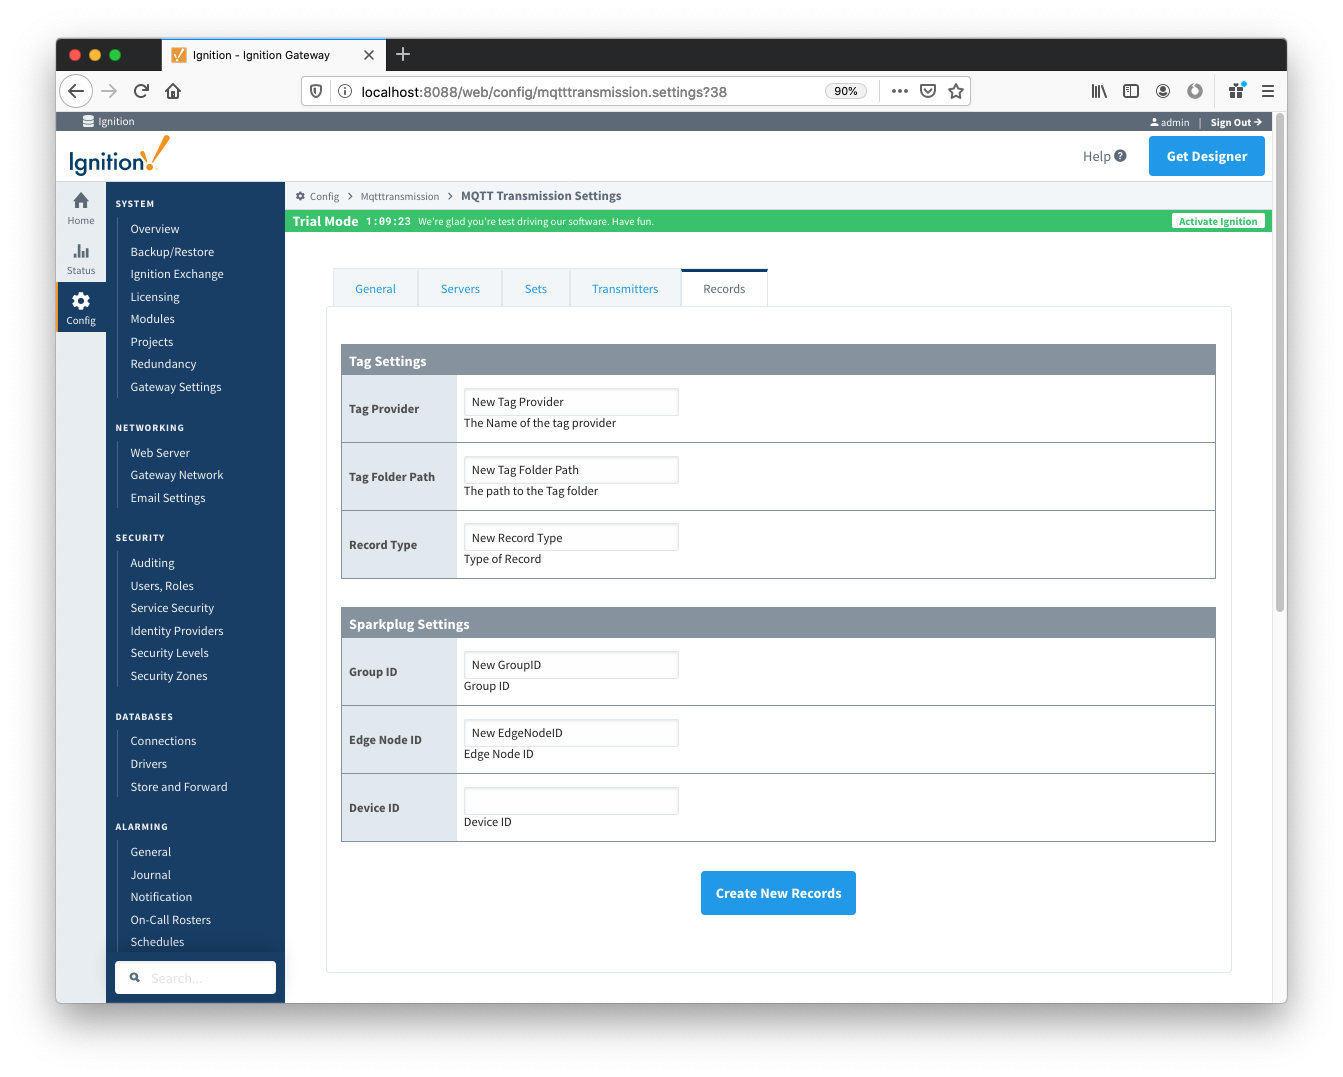Click the browser back arrow
Screen dimensions: 1343x1077
click(x=76, y=91)
